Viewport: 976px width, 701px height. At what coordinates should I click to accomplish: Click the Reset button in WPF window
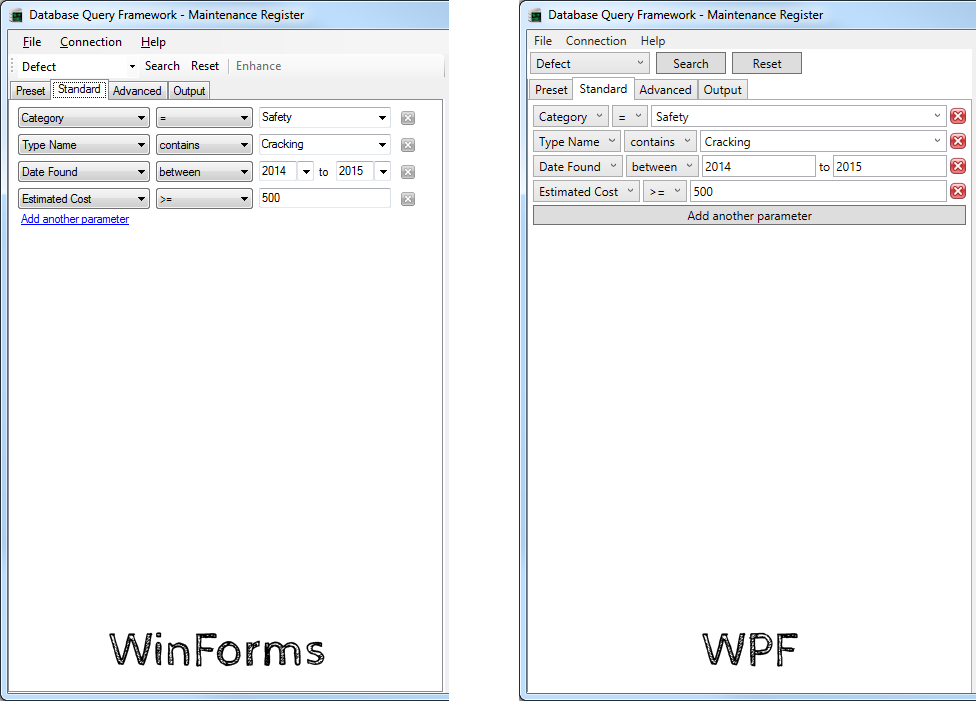[767, 64]
